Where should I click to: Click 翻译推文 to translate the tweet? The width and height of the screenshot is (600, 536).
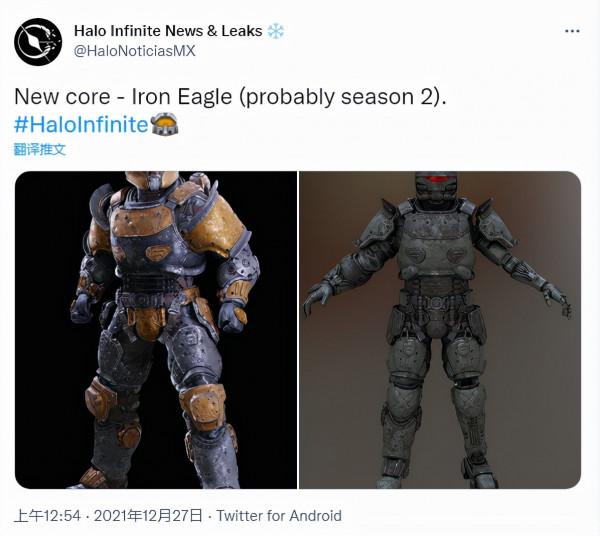(40, 149)
